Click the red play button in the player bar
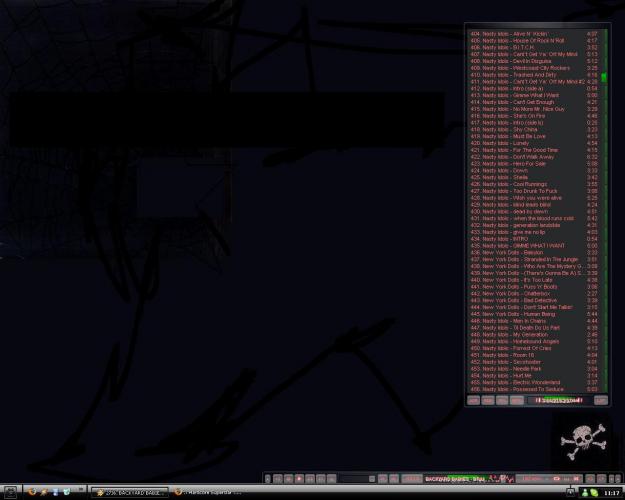Viewport: 625px width, 500px height. (x=299, y=479)
